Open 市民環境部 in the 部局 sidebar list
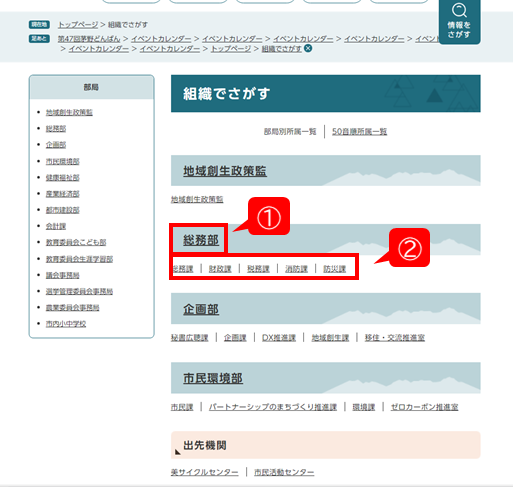Viewport: 513px width, 487px height. [x=62, y=161]
